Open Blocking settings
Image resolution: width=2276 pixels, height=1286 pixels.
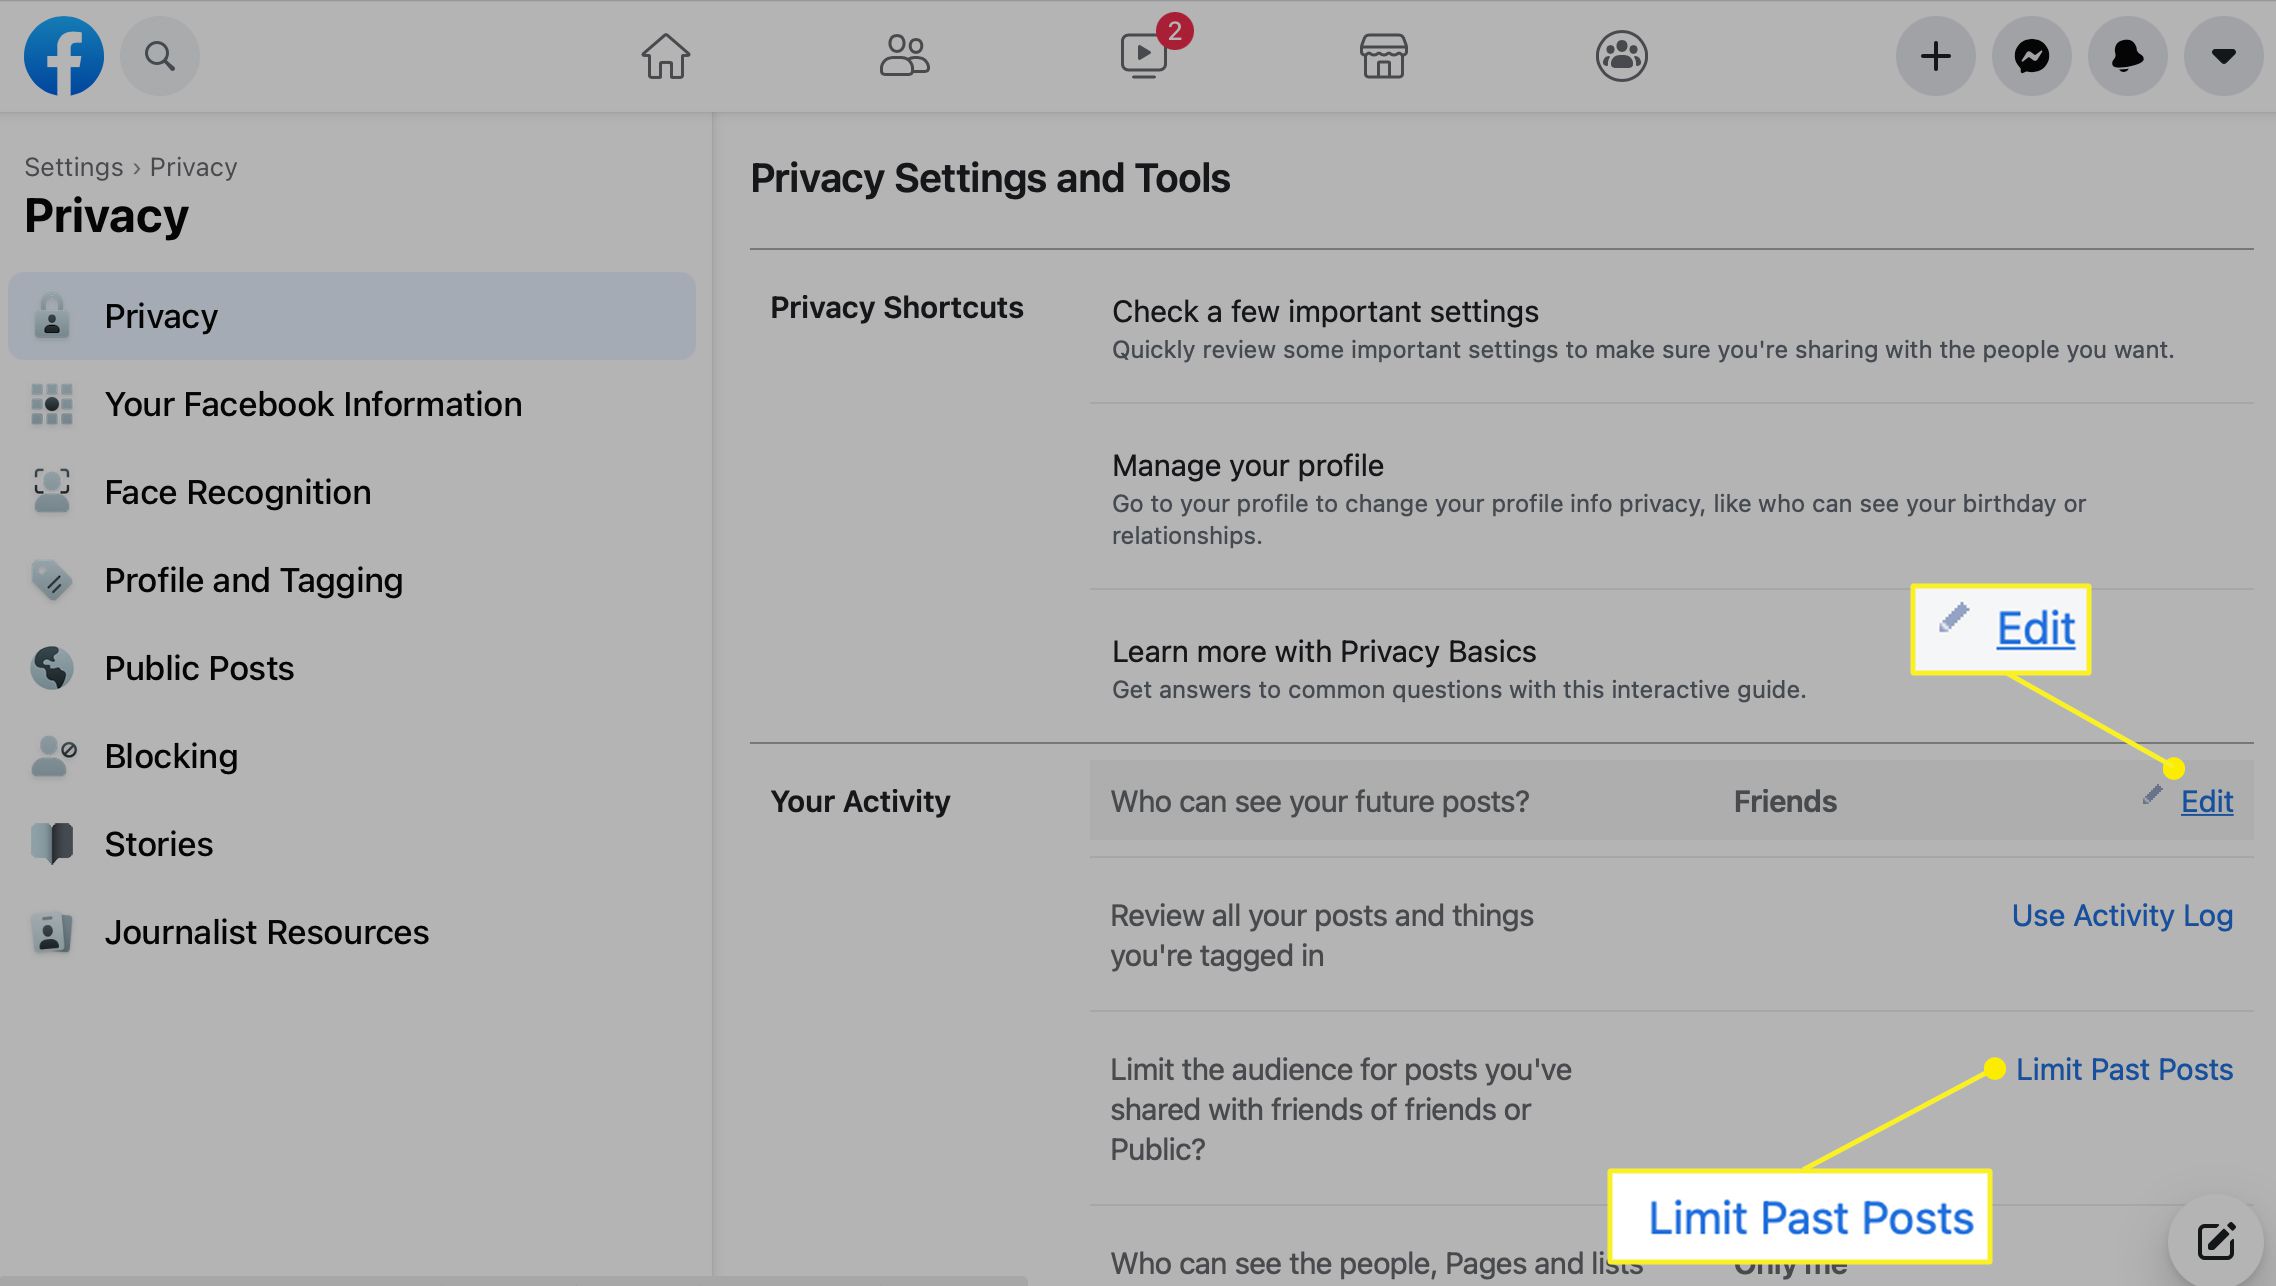point(352,756)
